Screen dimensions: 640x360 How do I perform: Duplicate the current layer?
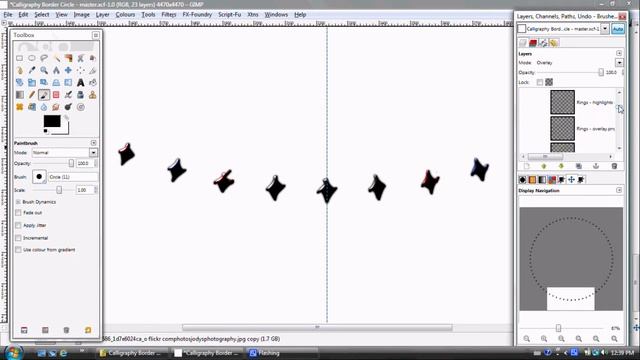(x=578, y=166)
